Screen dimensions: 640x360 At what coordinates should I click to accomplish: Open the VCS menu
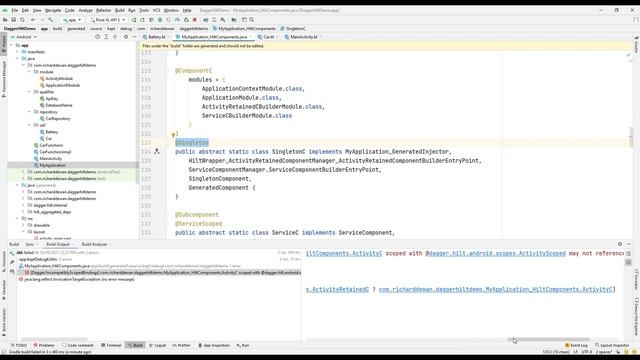point(156,10)
